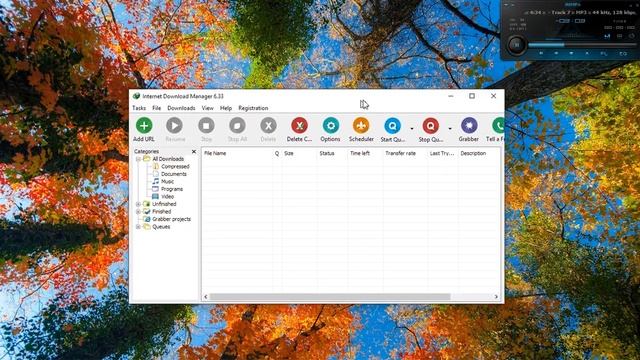Select the Programs category
This screenshot has height=360, width=640.
(172, 189)
